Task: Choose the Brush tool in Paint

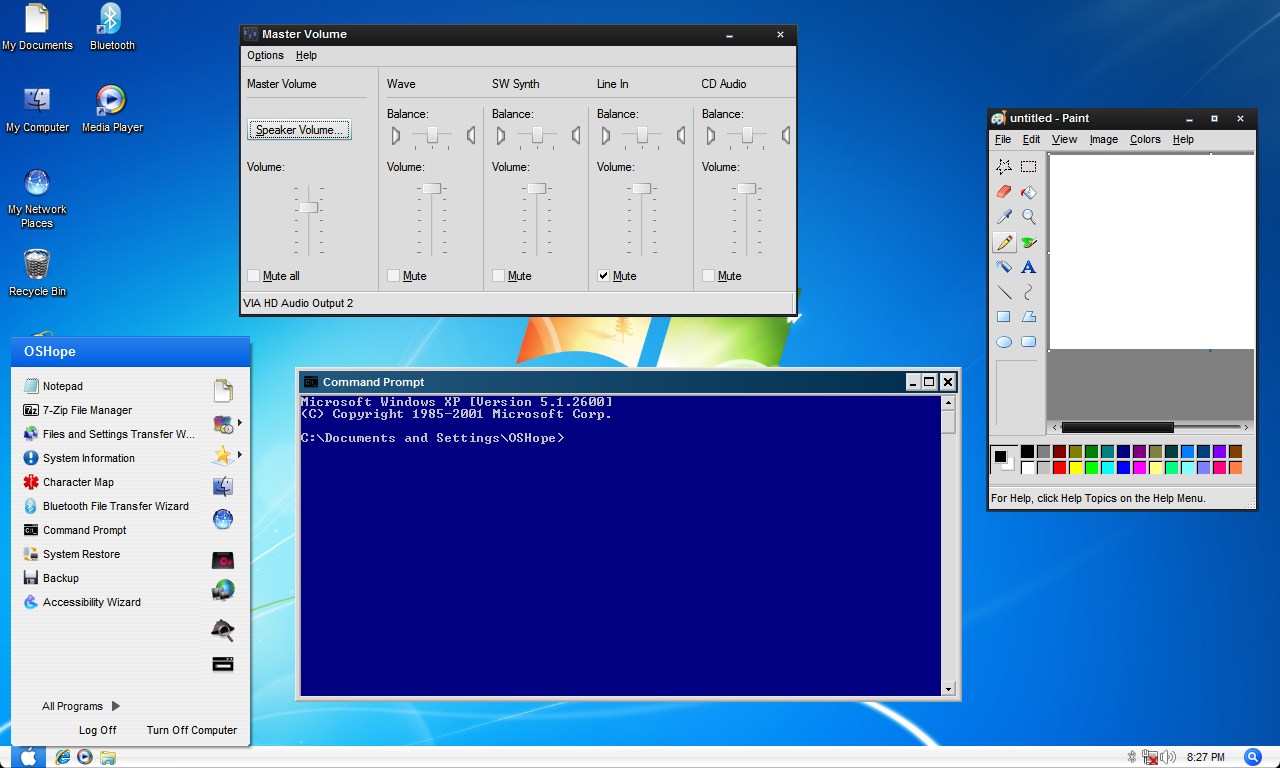Action: (1028, 242)
